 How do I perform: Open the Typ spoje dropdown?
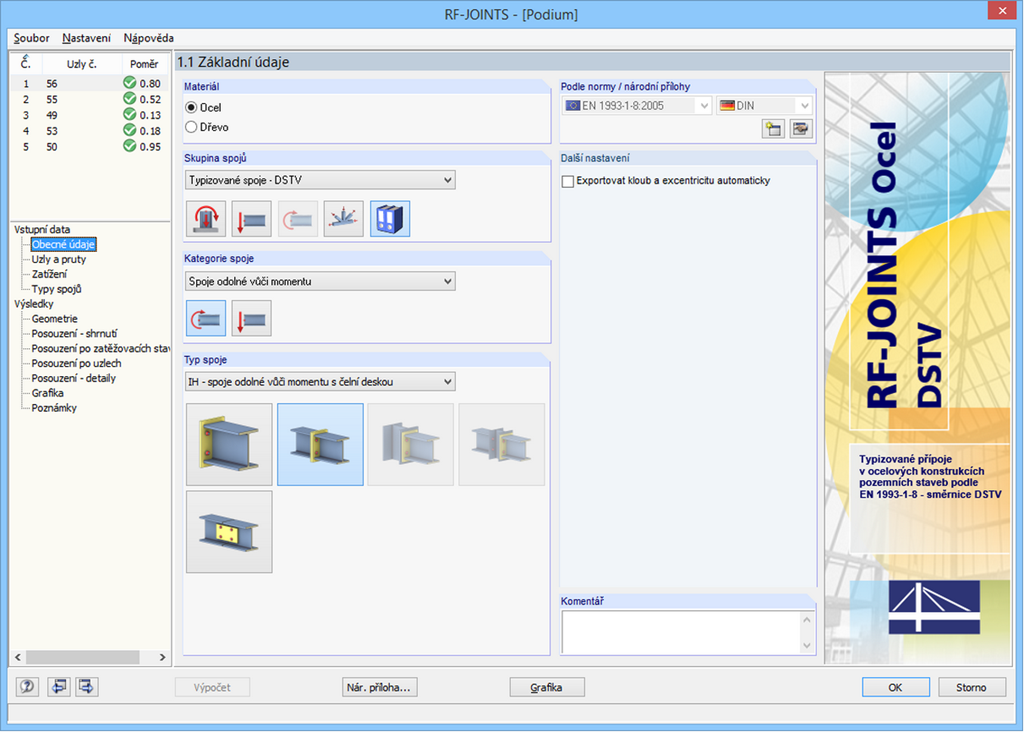[x=320, y=382]
